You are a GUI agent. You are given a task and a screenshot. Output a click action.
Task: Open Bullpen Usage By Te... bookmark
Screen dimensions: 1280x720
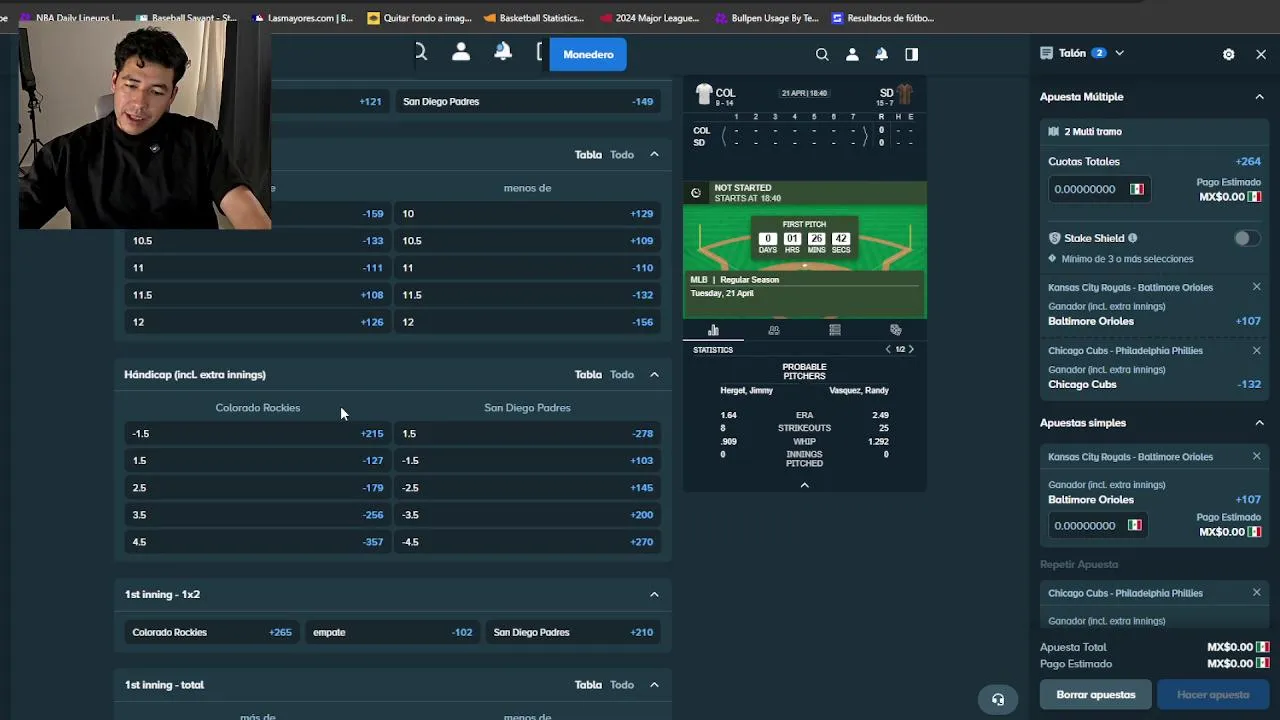pos(765,18)
